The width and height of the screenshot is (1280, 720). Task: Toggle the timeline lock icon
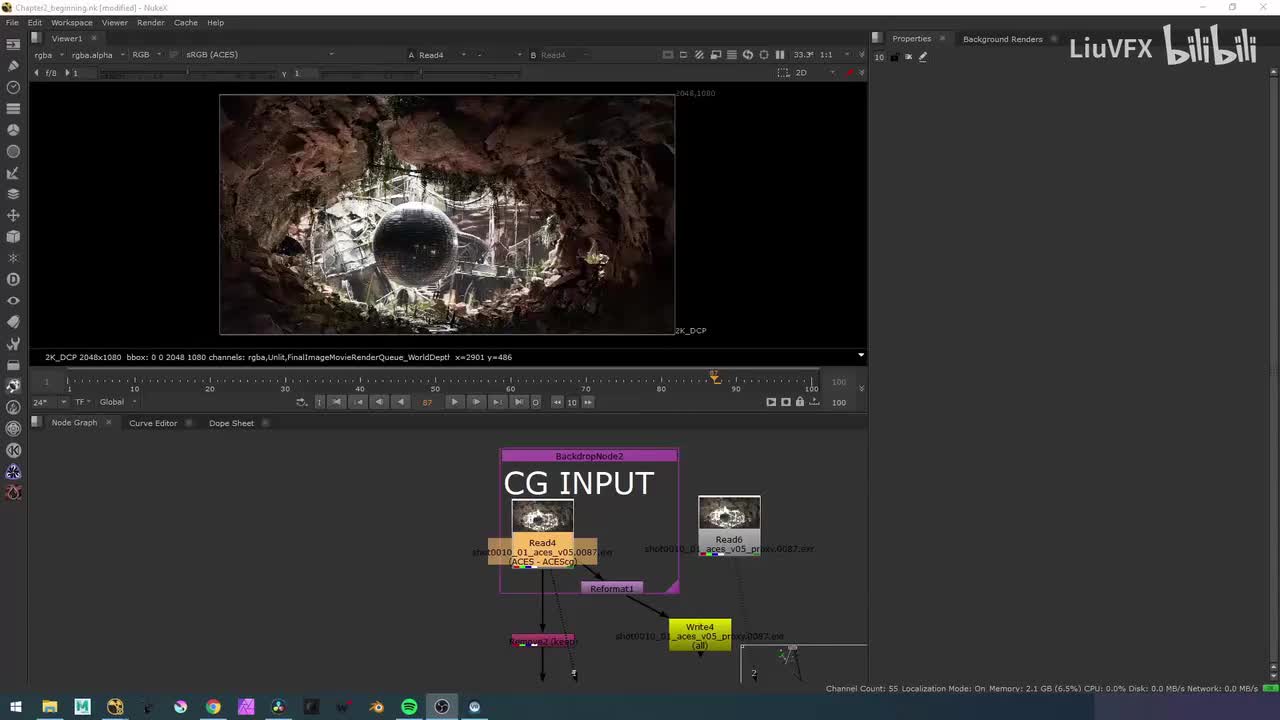coord(799,402)
